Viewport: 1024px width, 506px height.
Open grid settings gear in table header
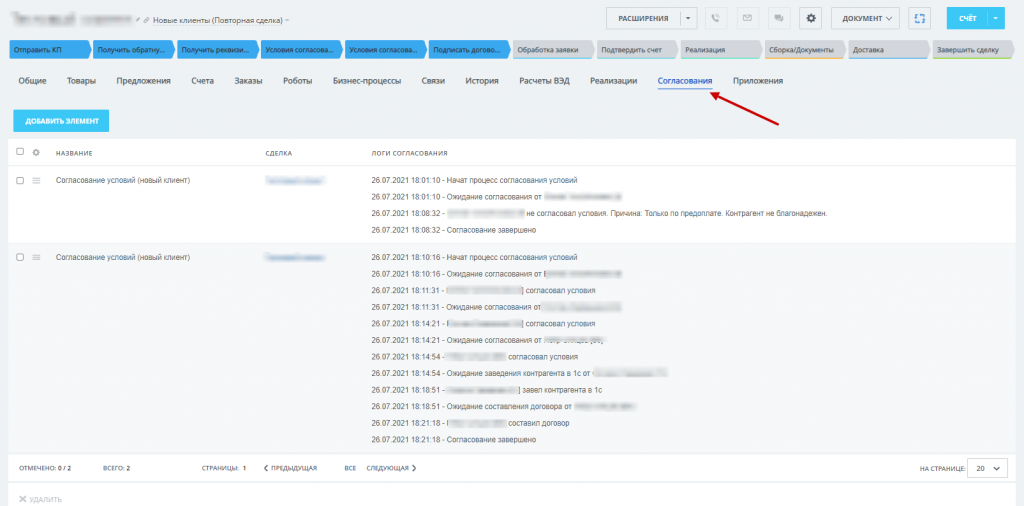(x=36, y=153)
